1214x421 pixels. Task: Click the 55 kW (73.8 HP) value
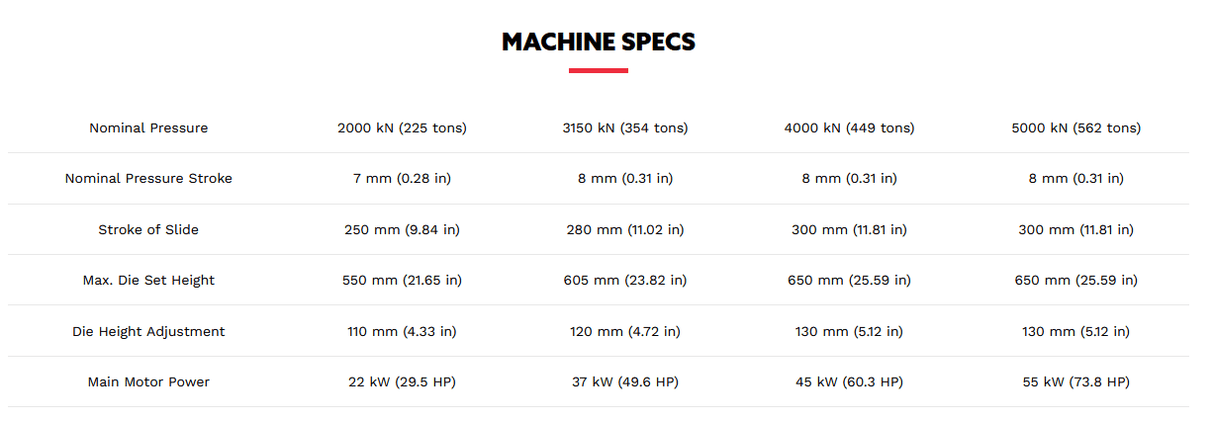[1076, 382]
